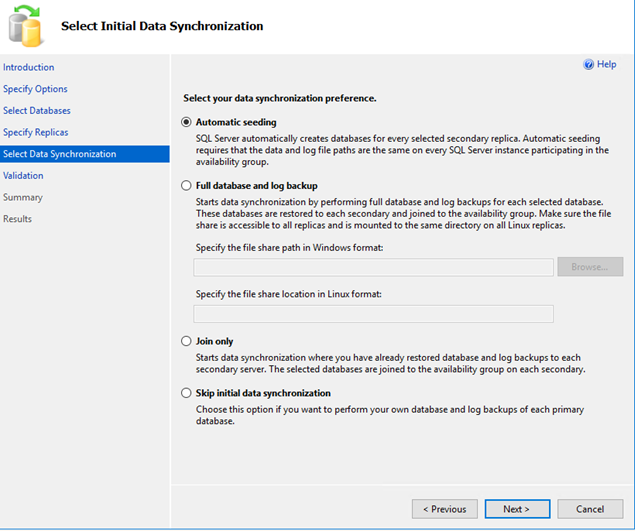
Task: Open the Specify Options step
Action: pyautogui.click(x=35, y=89)
